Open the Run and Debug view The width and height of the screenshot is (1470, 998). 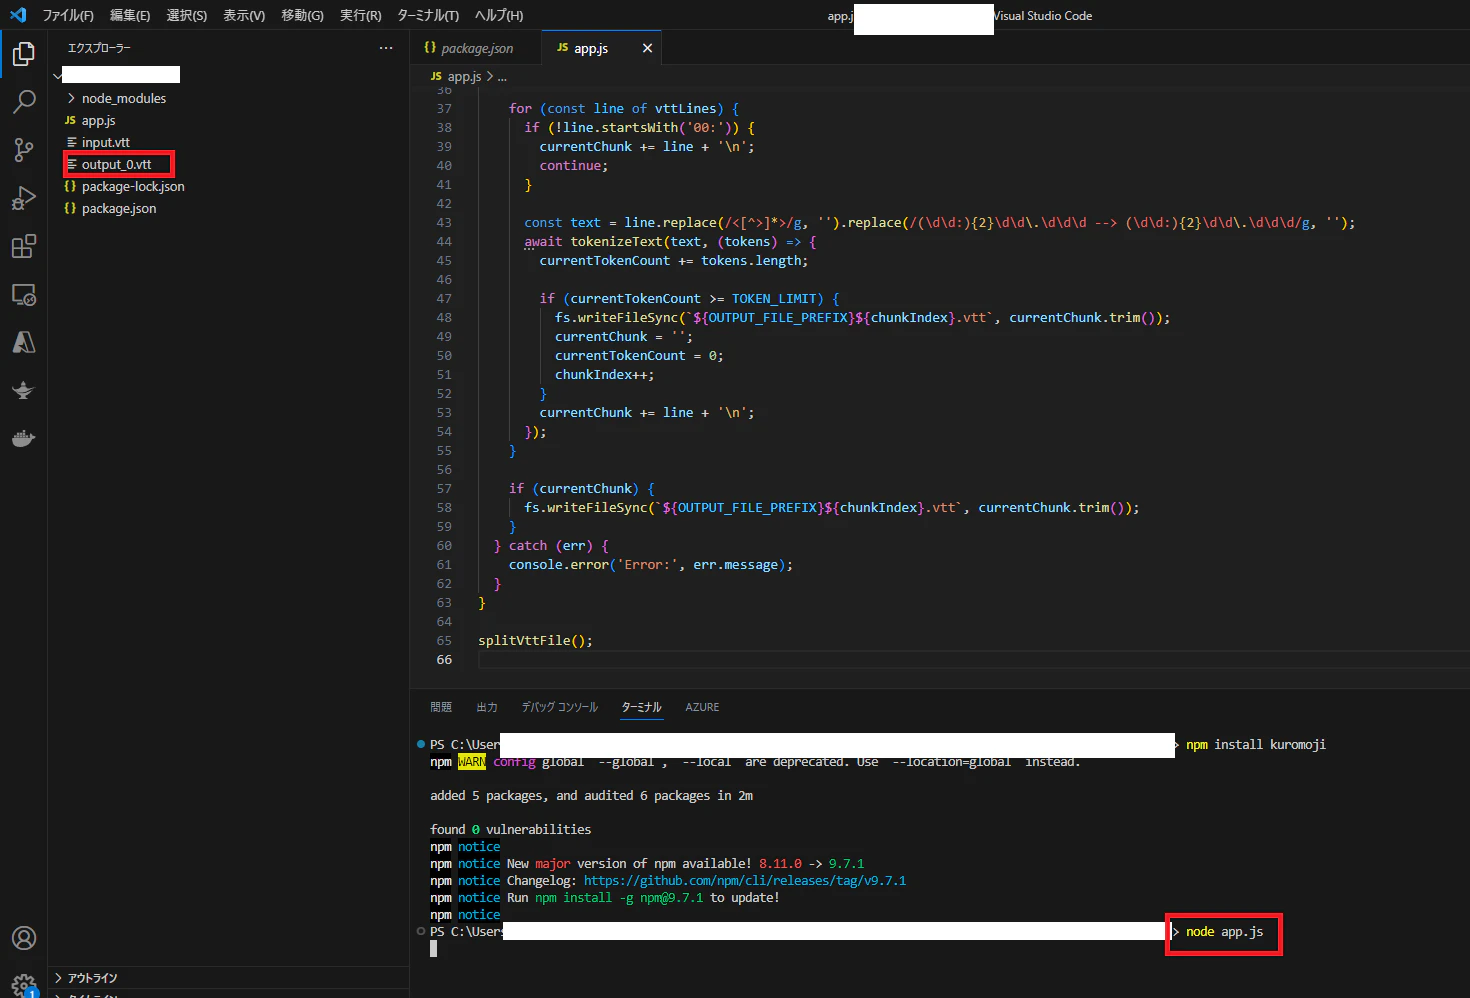pyautogui.click(x=23, y=198)
